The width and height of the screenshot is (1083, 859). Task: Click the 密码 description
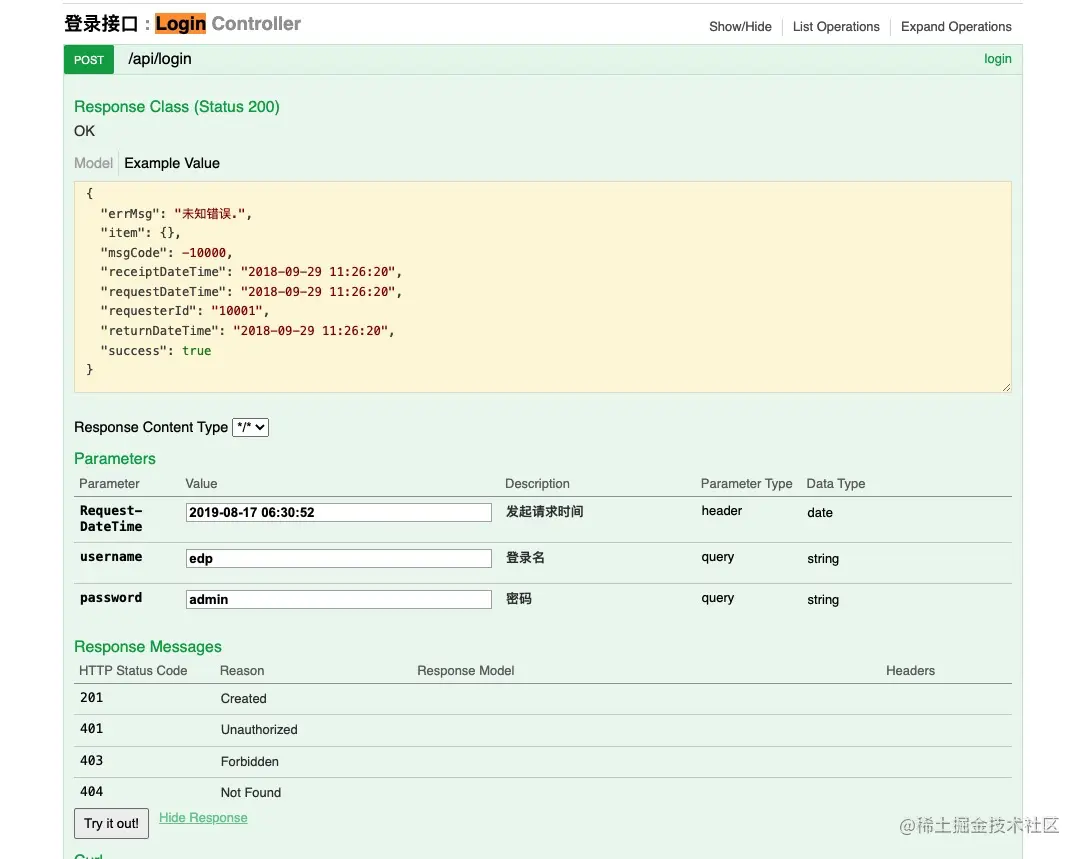tap(519, 599)
